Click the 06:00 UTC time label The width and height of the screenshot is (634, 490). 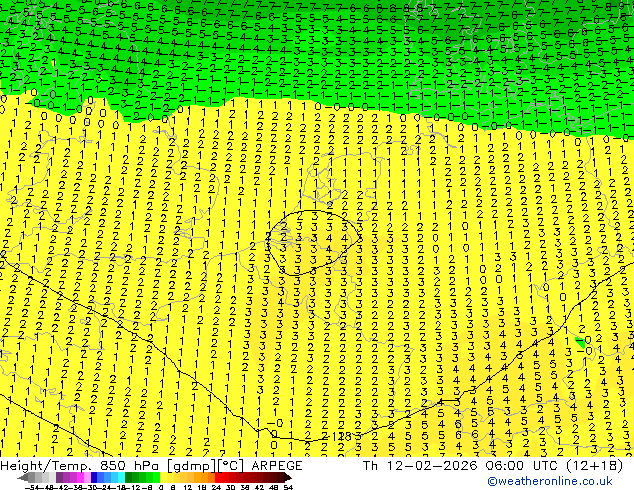click(524, 466)
